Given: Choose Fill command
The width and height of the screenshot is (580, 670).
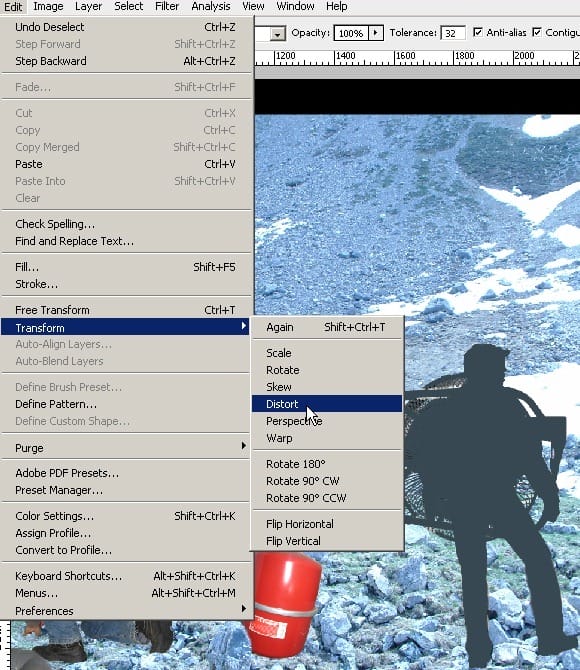Looking at the screenshot, I should [125, 267].
